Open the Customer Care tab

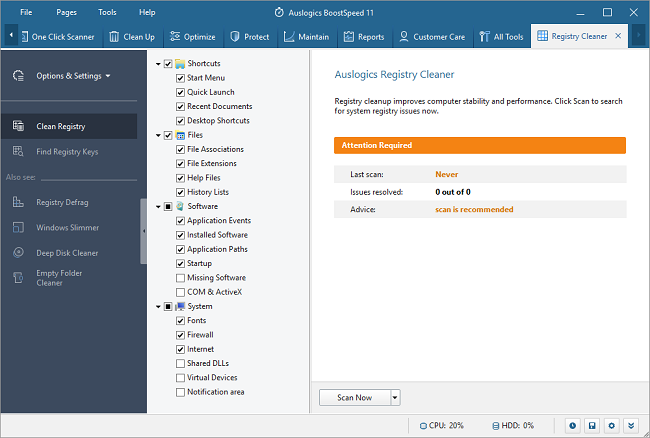[432, 37]
